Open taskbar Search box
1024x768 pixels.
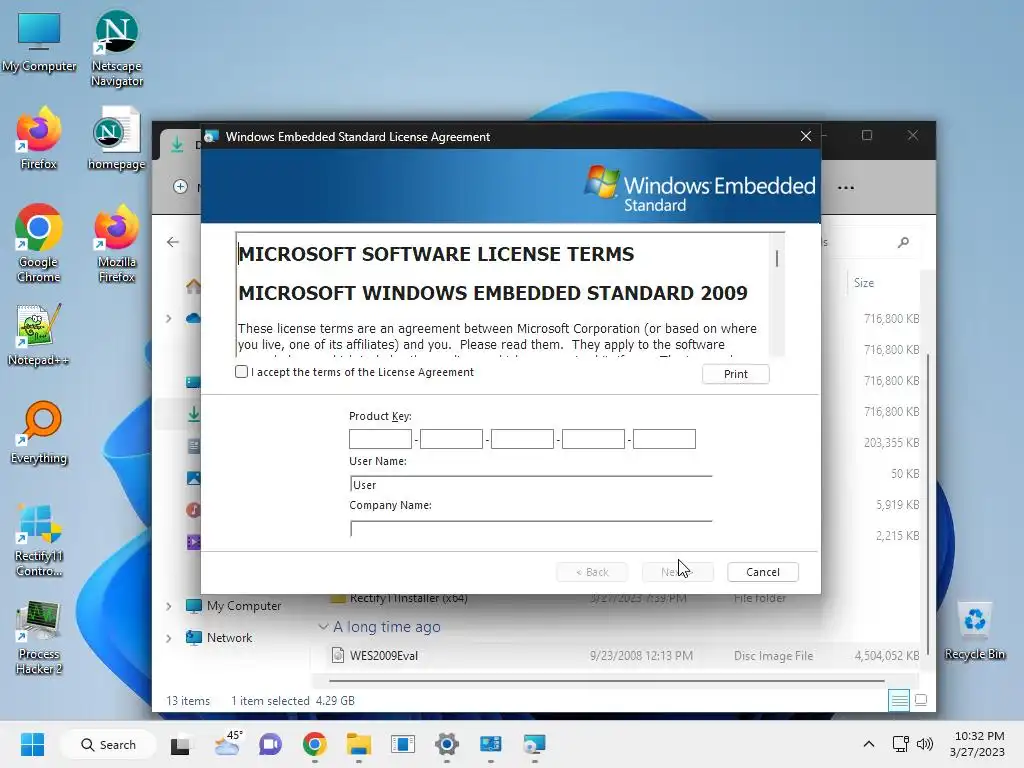click(x=108, y=744)
